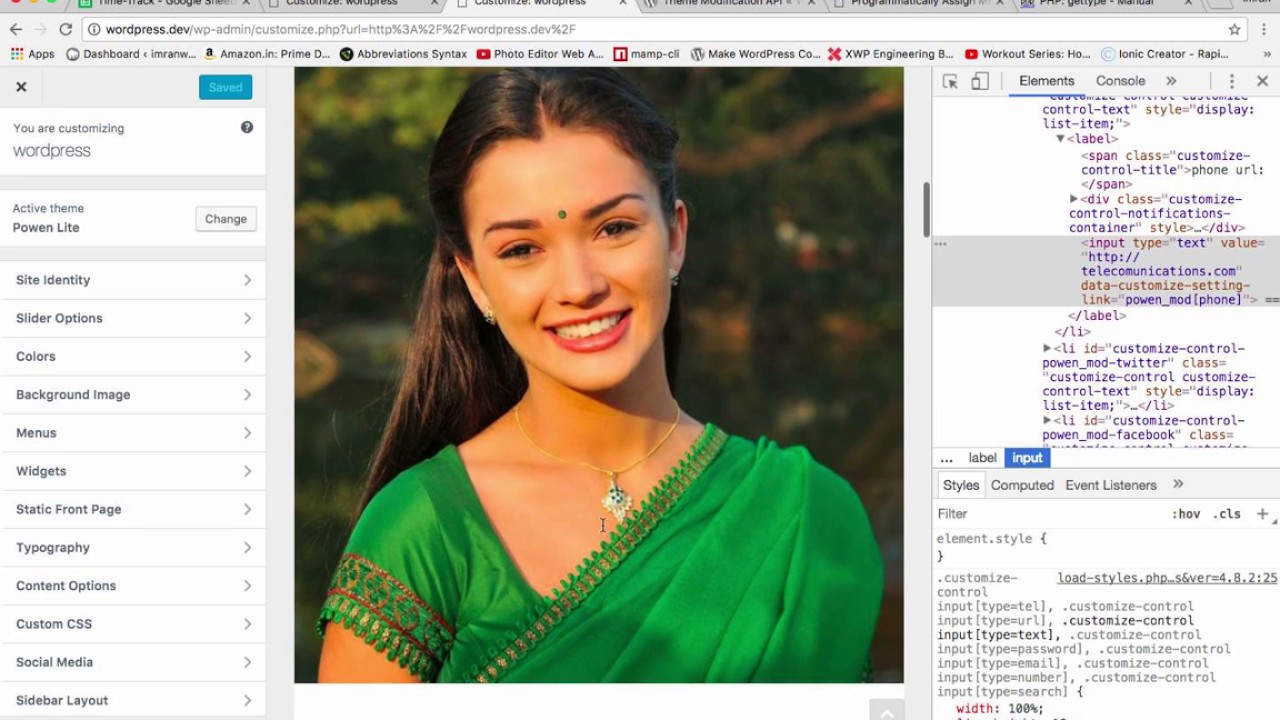Open the Custom CSS section
Screen dimensions: 1280x720
(133, 624)
